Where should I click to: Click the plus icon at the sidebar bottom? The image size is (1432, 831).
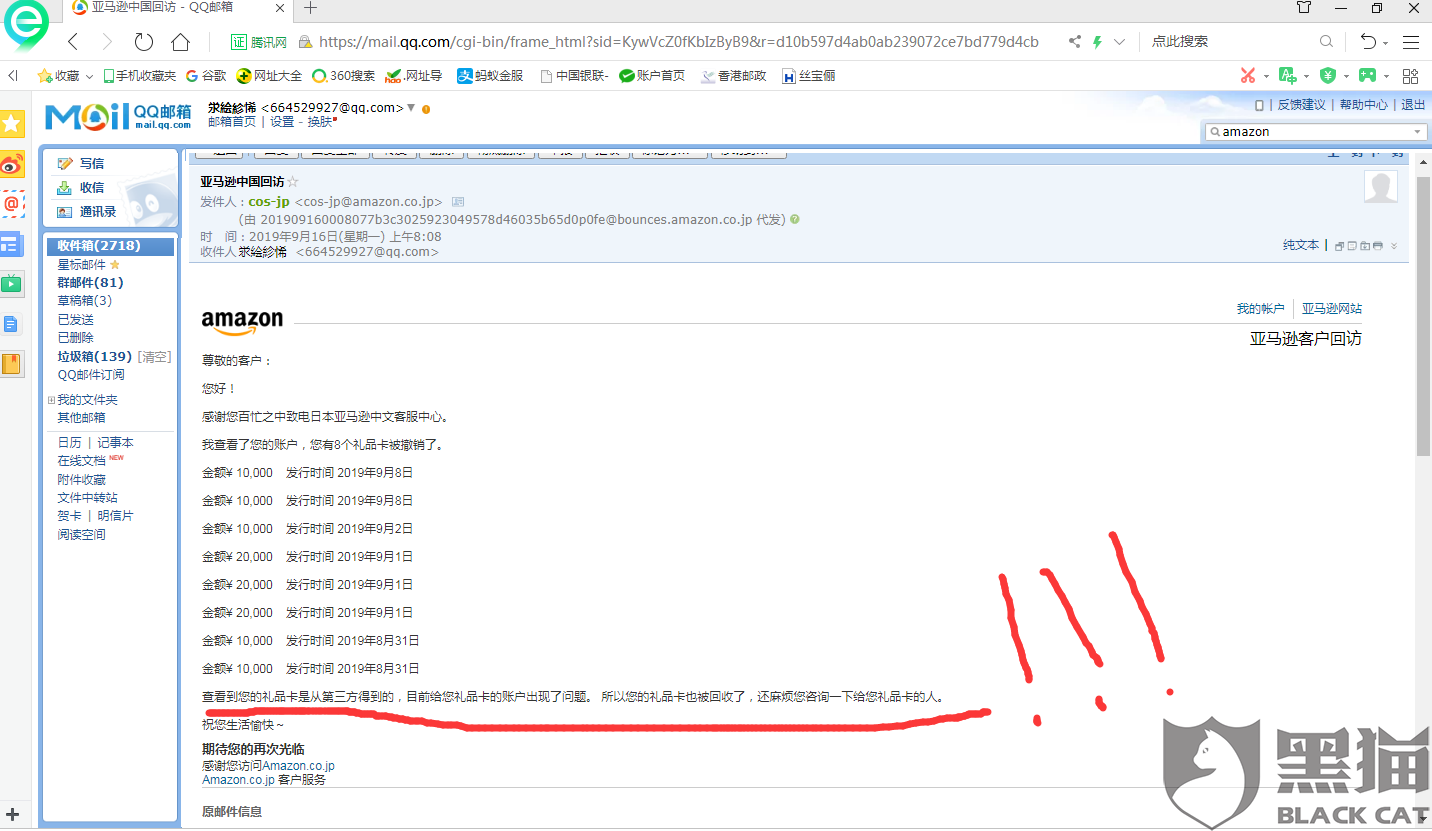[13, 814]
